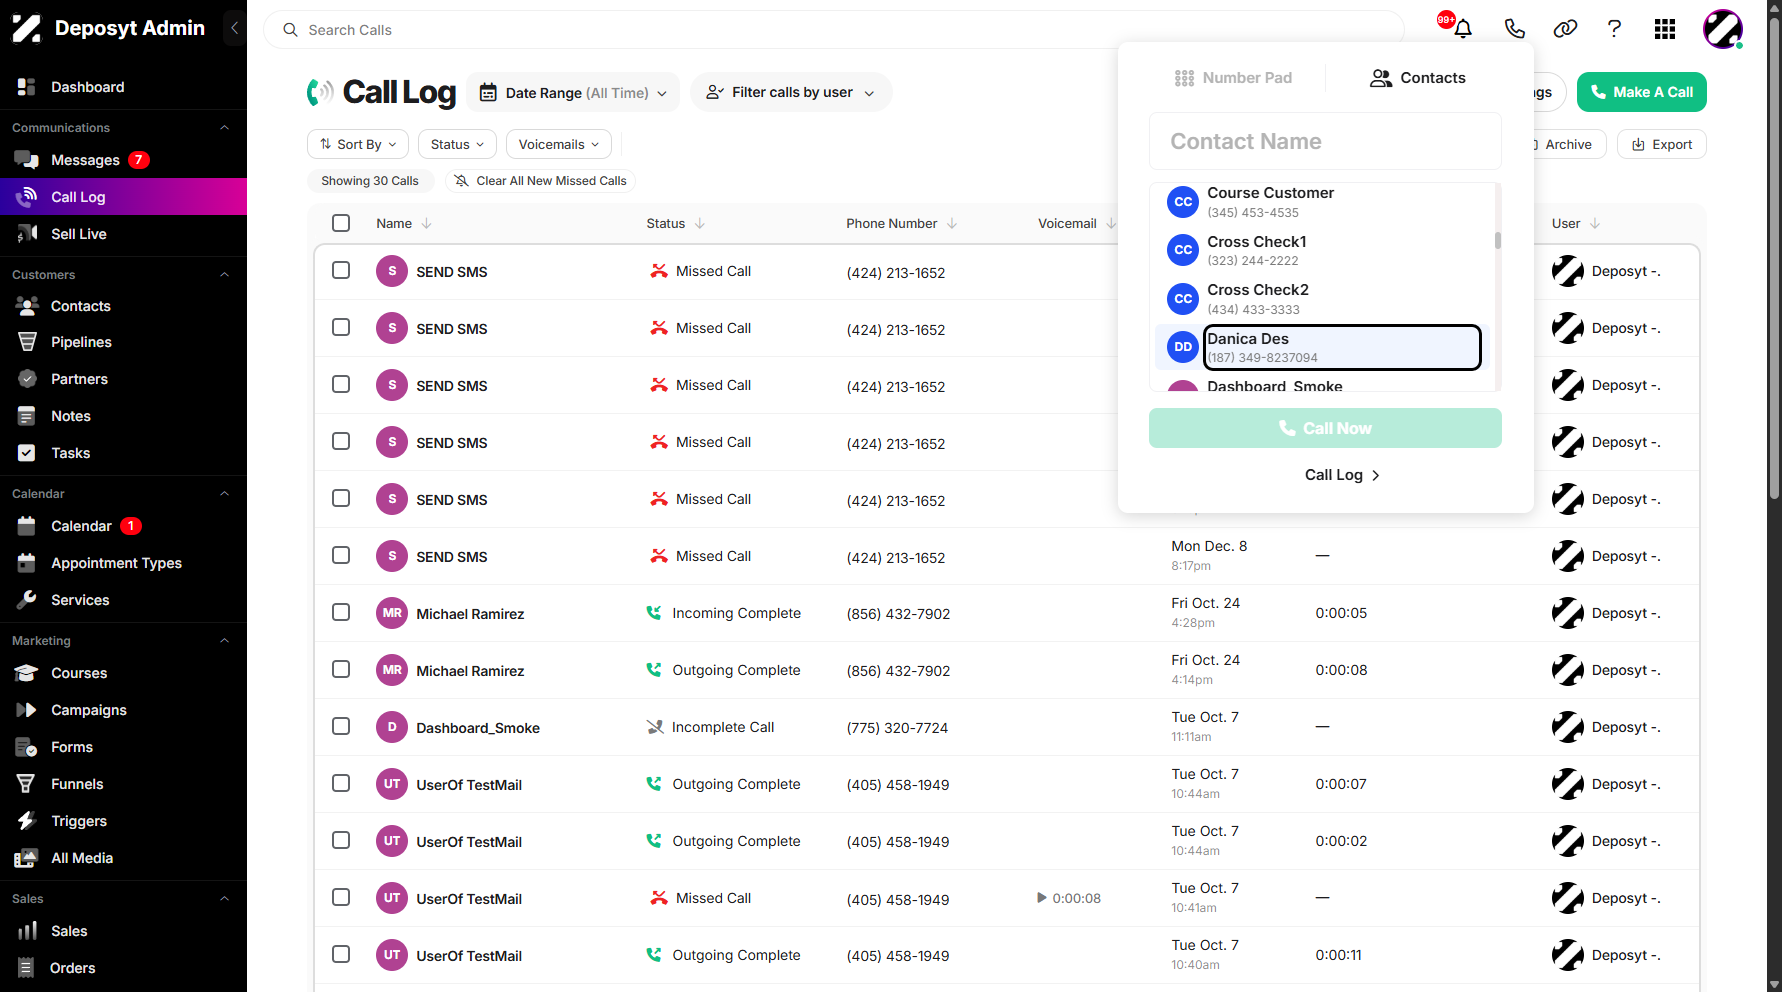The image size is (1782, 992).
Task: Click the Partners icon in sidebar
Action: coord(27,379)
